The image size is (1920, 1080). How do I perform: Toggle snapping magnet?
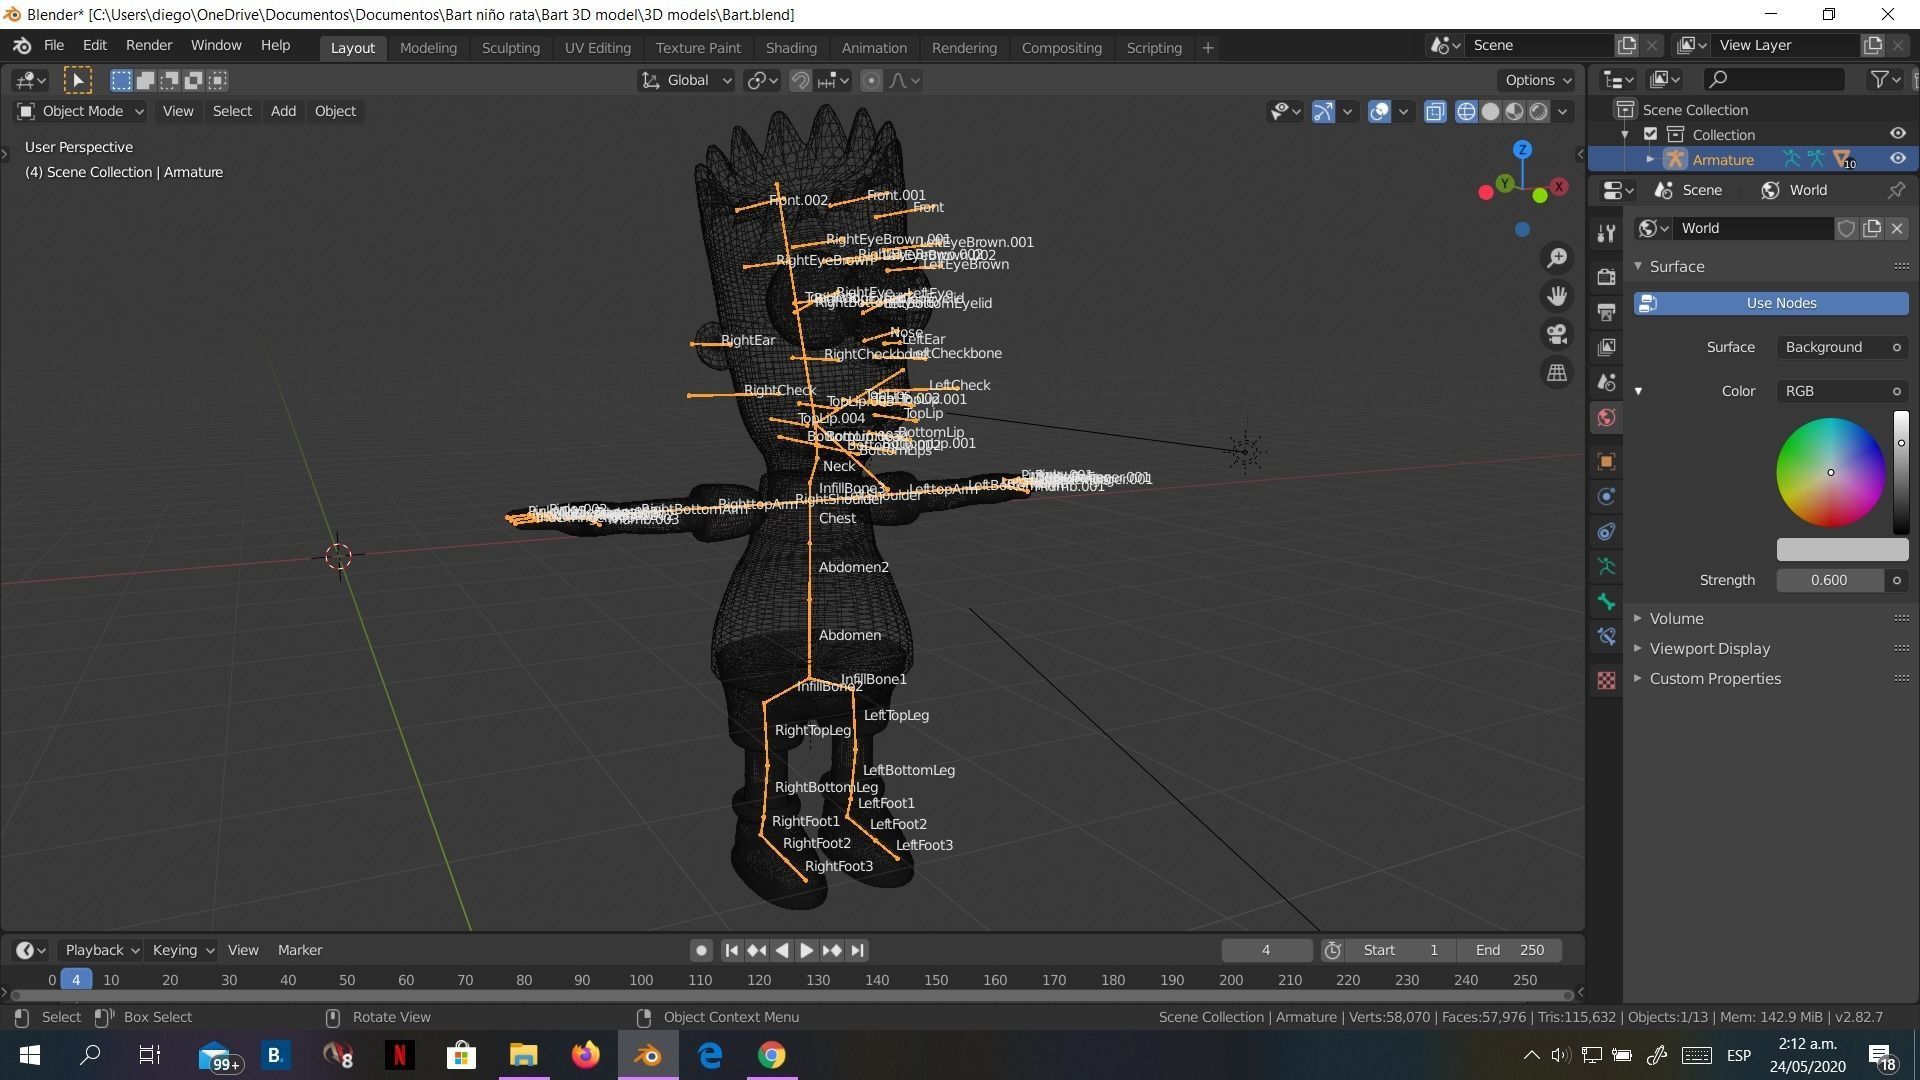click(x=800, y=80)
